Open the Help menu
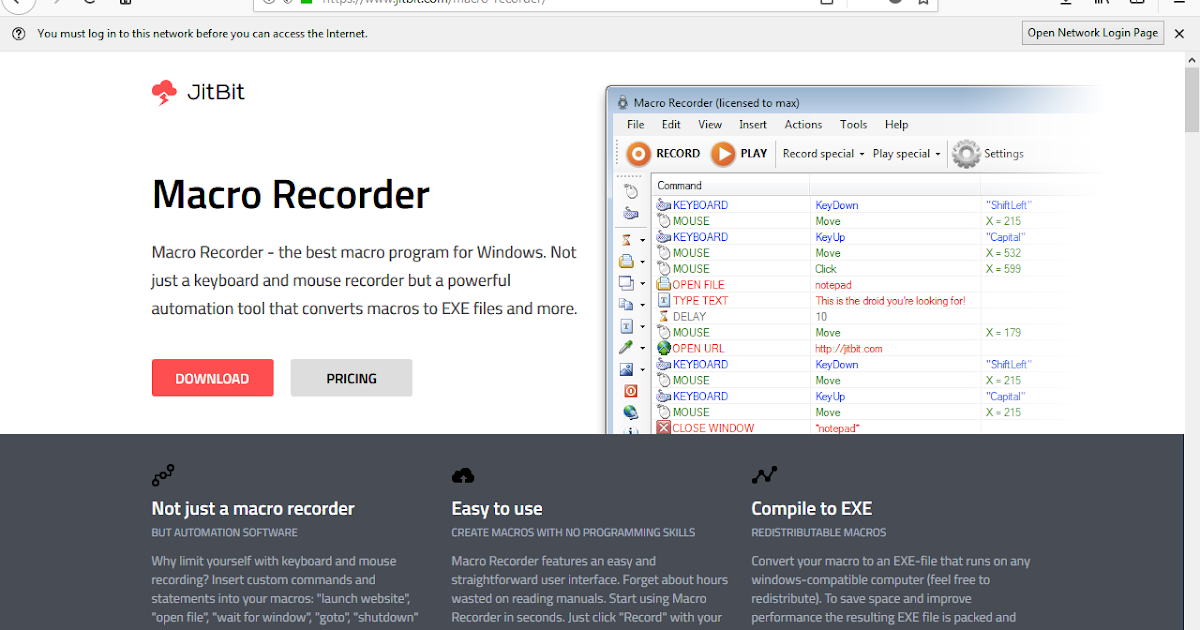The width and height of the screenshot is (1200, 630). [x=897, y=125]
